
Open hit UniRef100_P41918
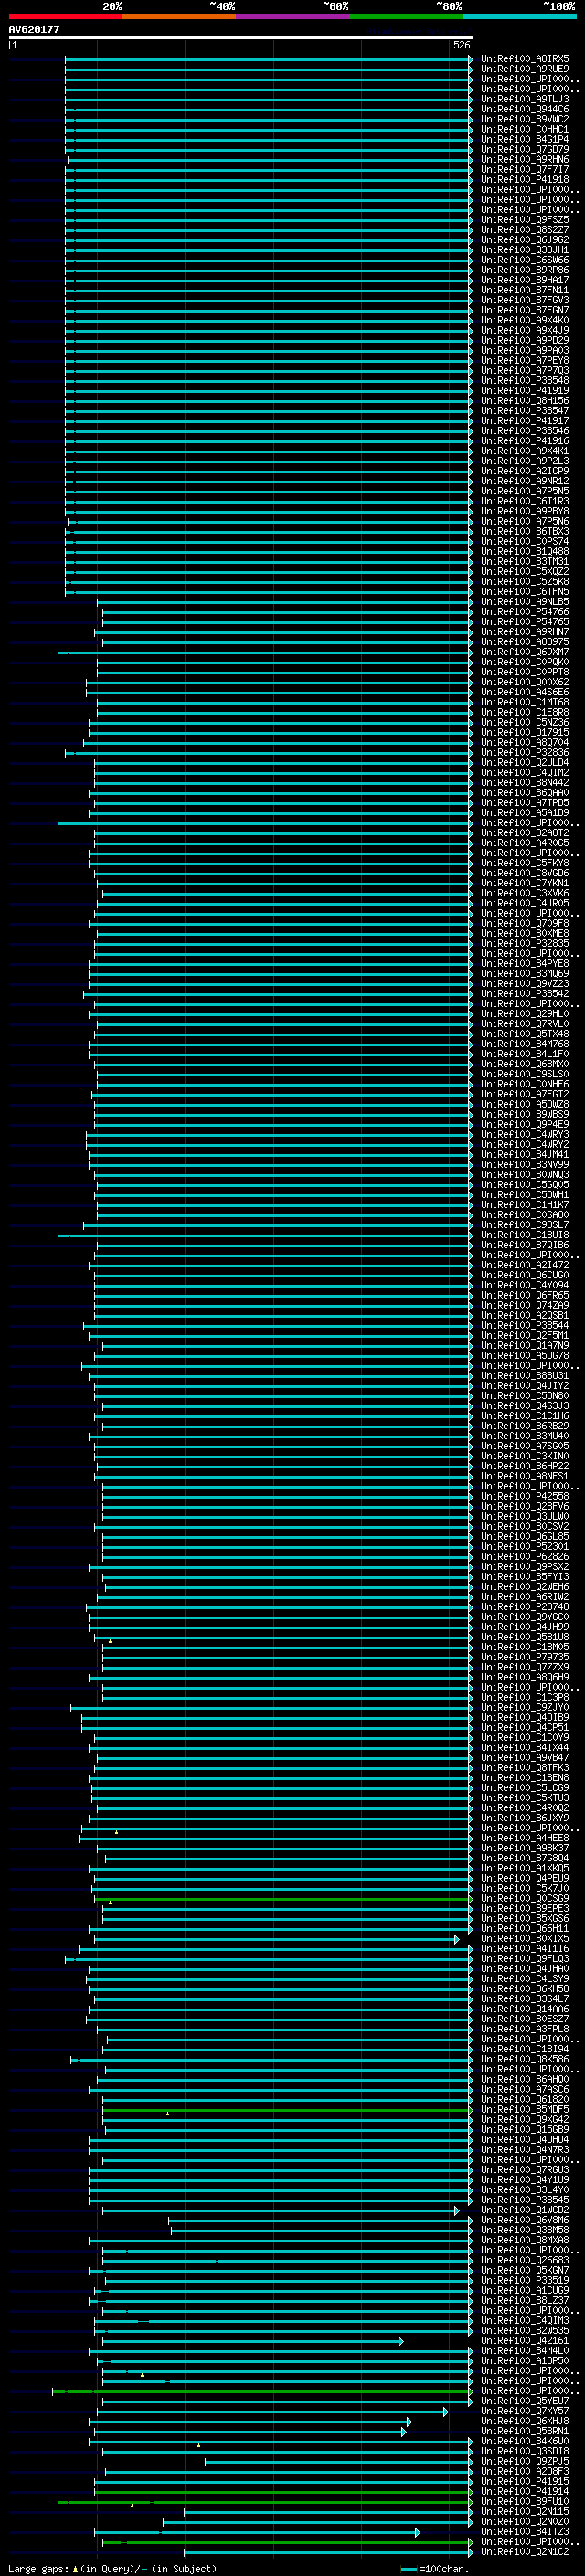pos(525,180)
